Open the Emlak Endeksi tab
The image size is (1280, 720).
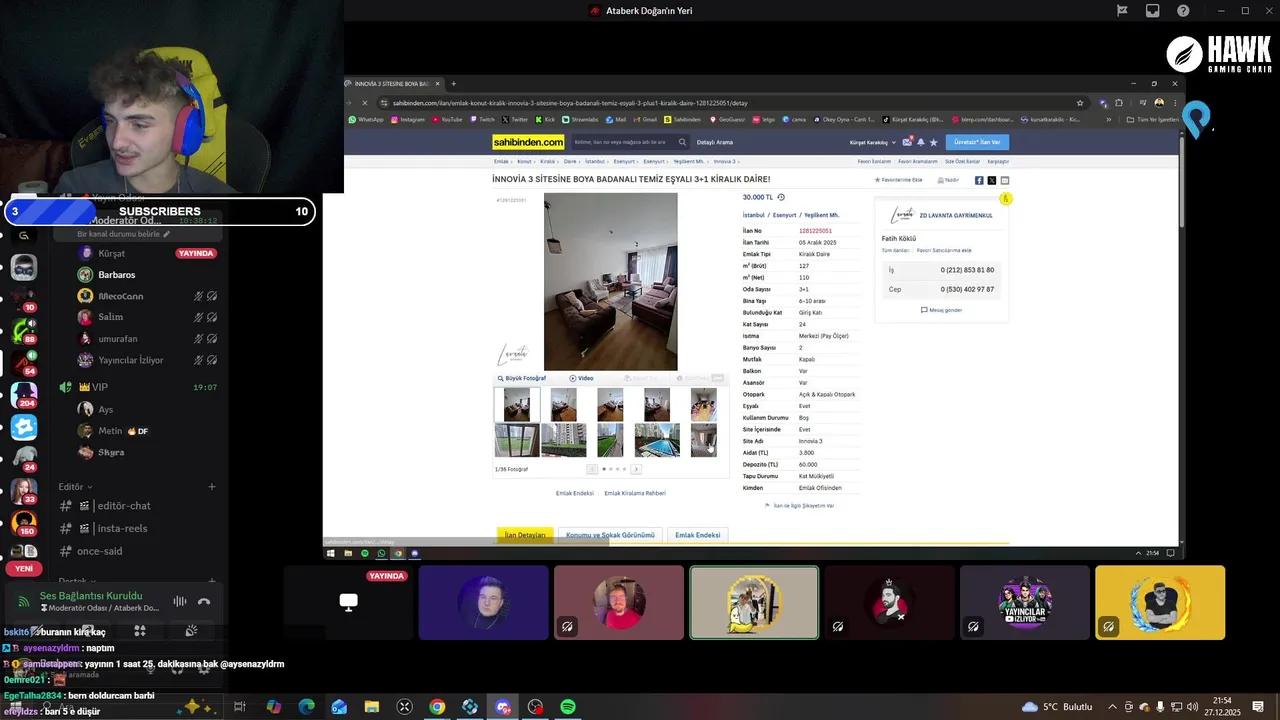pos(697,535)
